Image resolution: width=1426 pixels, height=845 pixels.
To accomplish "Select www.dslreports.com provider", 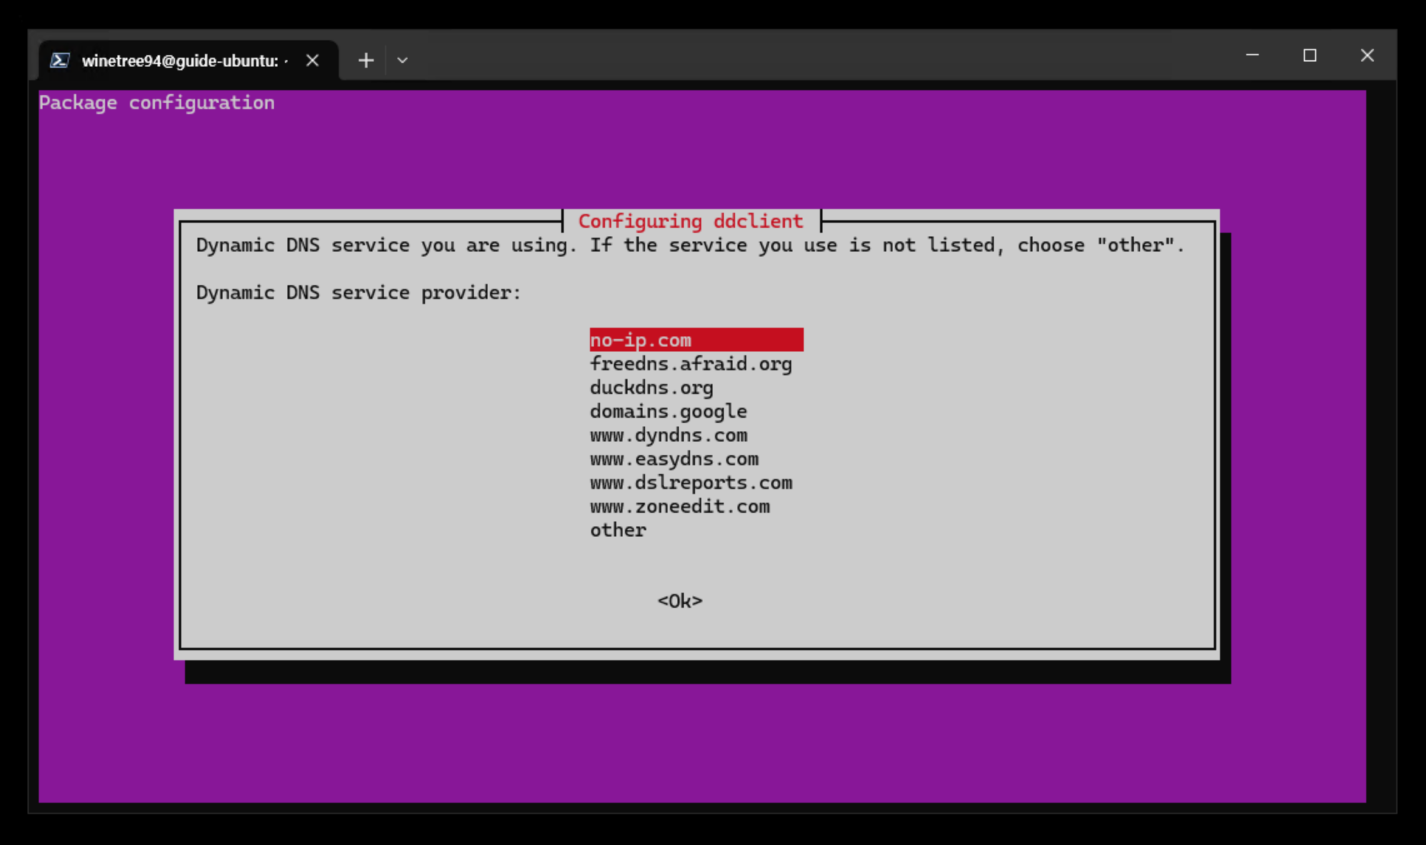I will (x=691, y=483).
